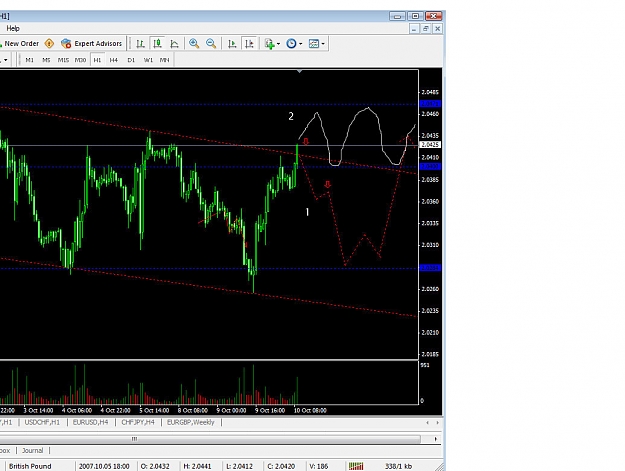Screen dimensions: 625x471
Task: Select the M1 timeframe
Action: click(x=29, y=60)
